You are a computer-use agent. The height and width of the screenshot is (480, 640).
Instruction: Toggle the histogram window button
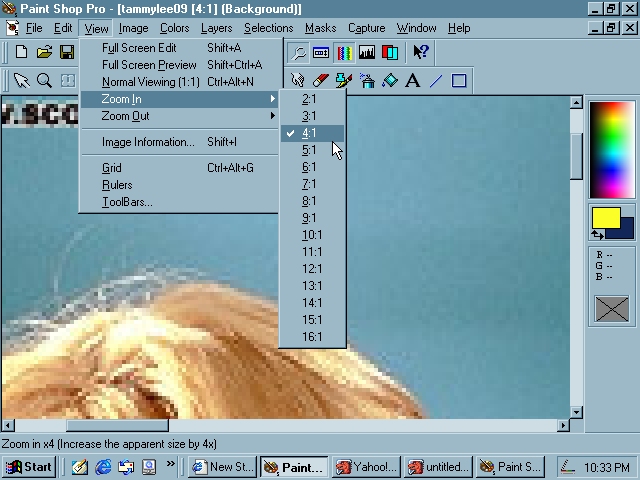[366, 52]
